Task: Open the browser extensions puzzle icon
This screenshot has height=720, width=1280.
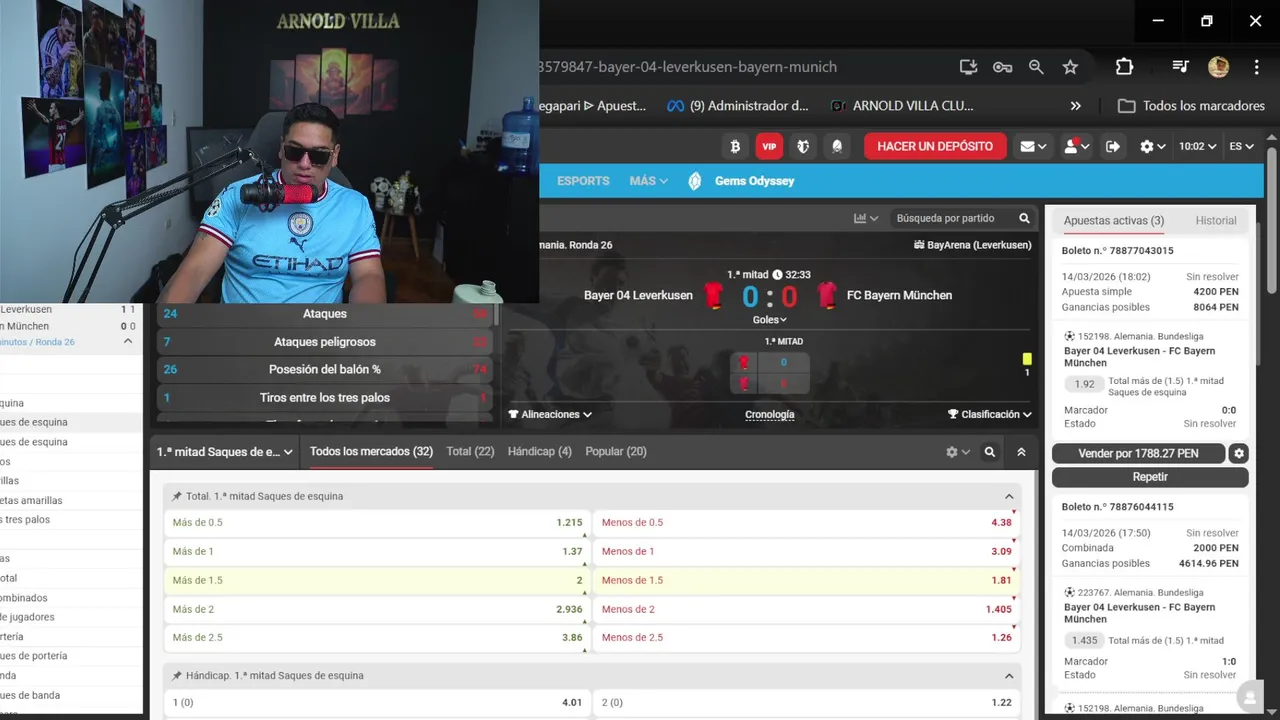Action: tap(1124, 67)
